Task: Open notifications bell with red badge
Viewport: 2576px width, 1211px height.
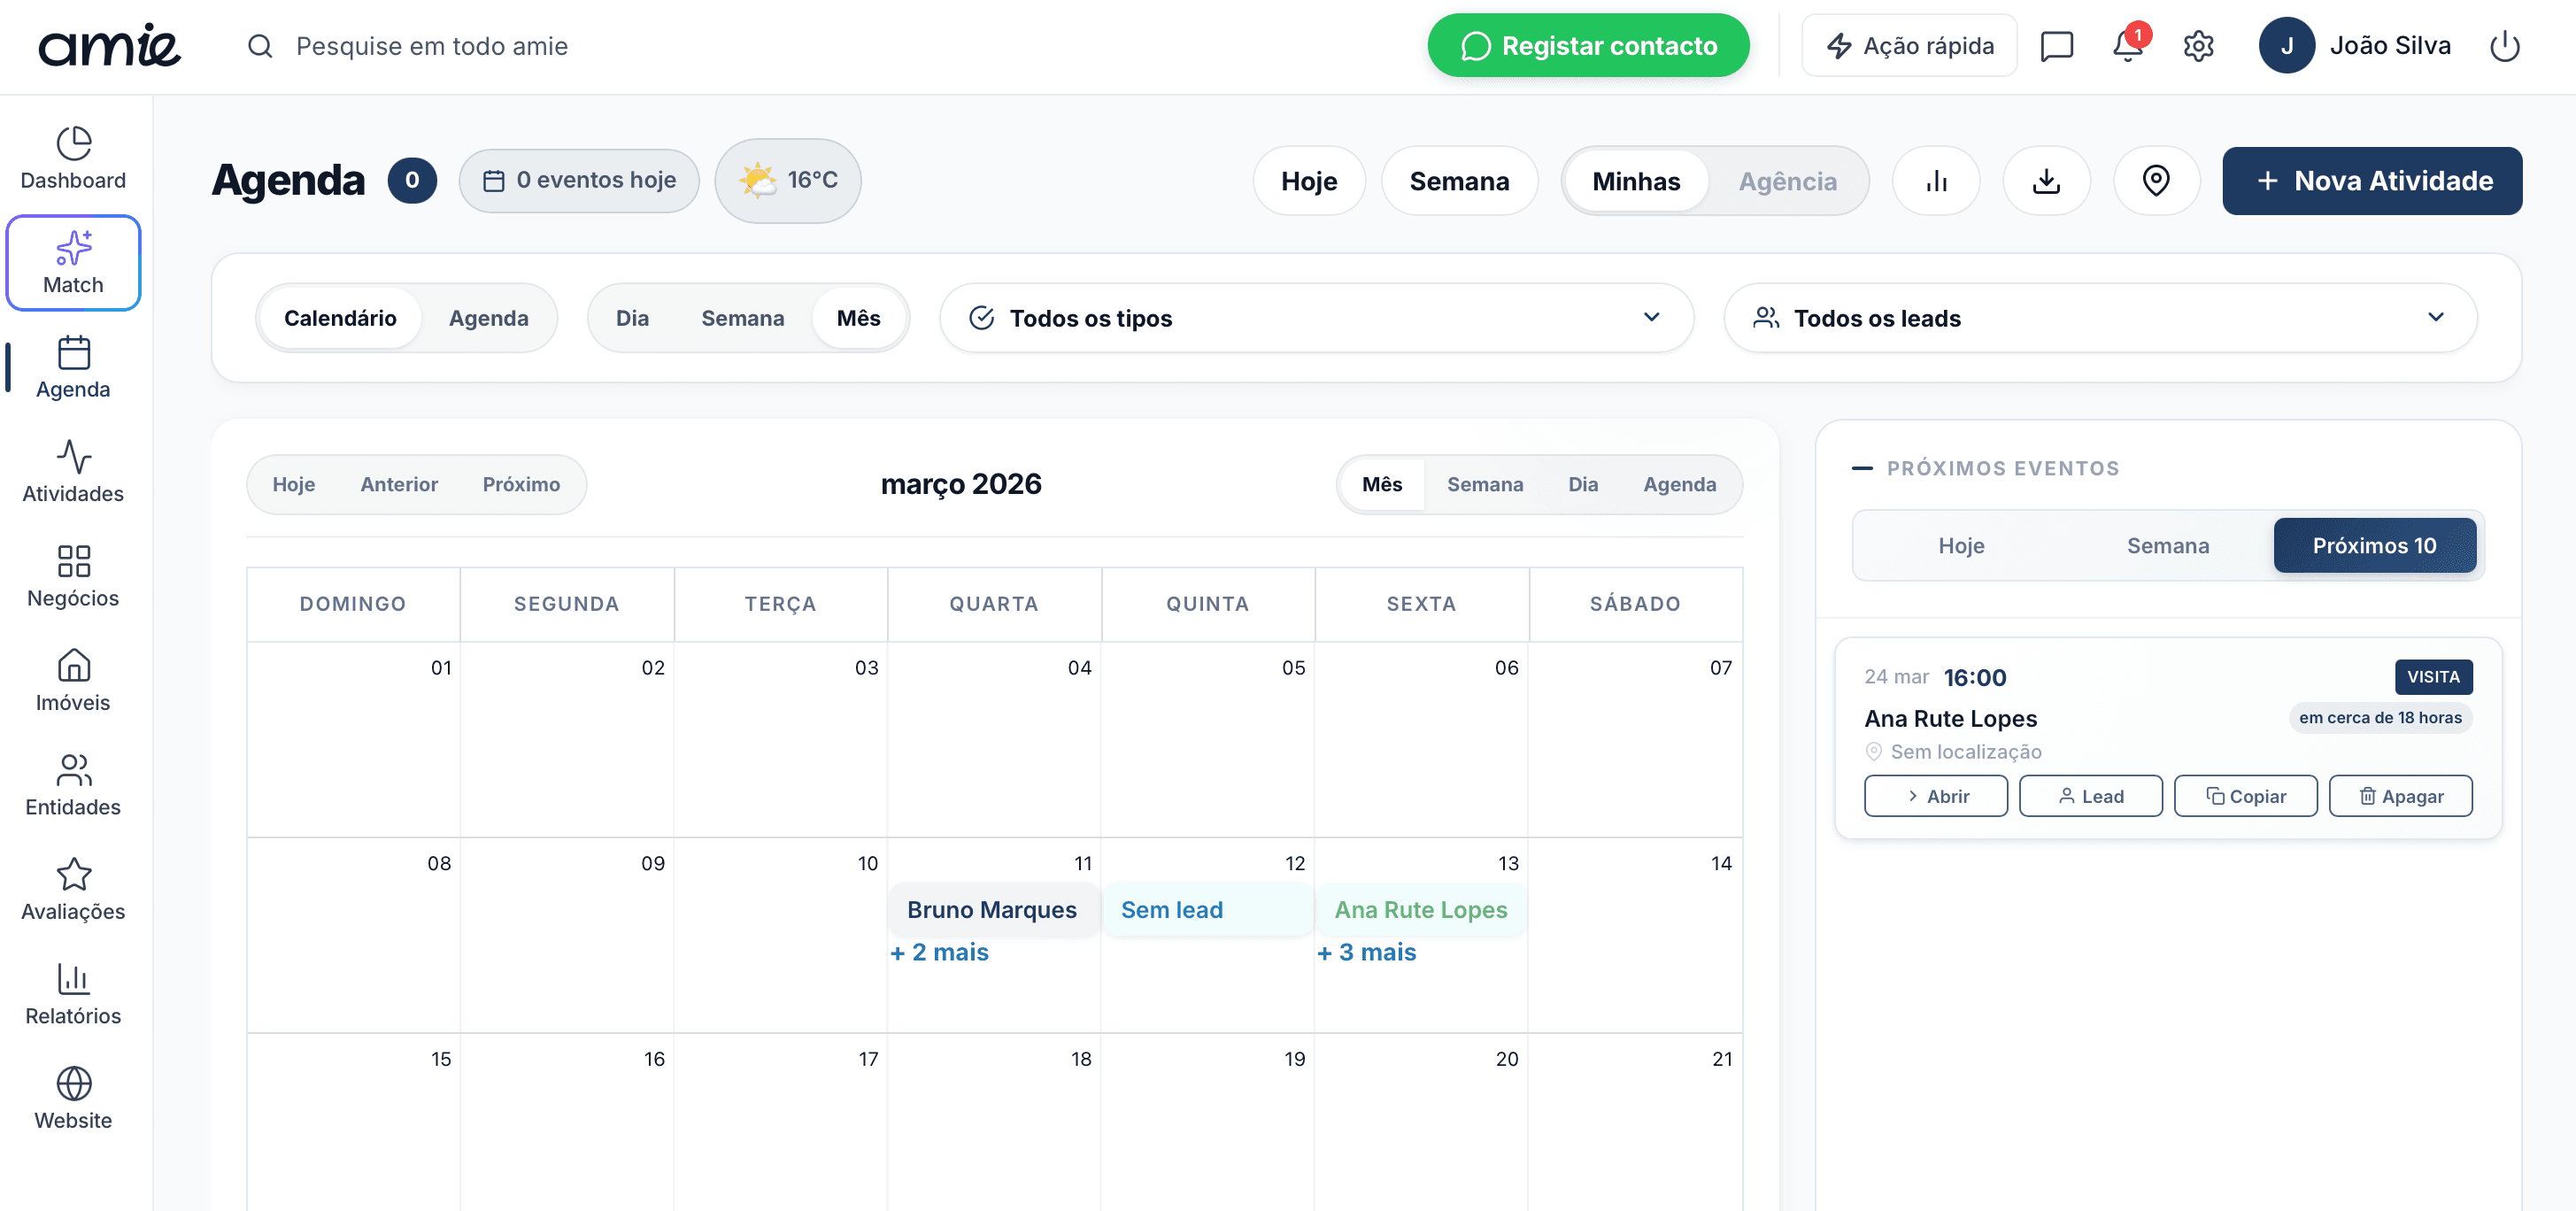Action: point(2126,45)
